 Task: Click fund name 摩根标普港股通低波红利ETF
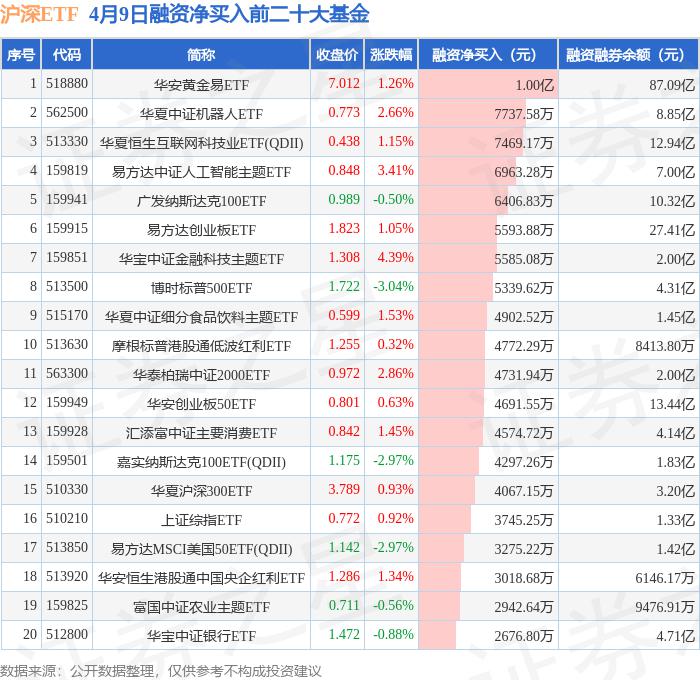tap(201, 346)
